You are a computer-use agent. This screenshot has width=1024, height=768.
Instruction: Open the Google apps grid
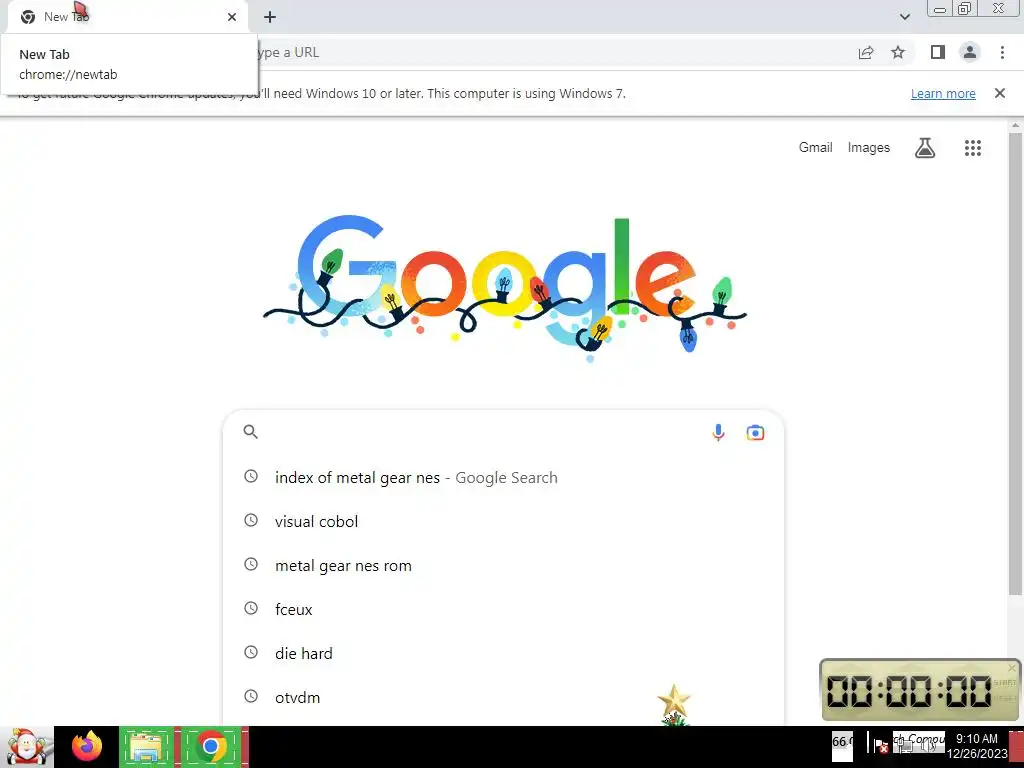click(x=972, y=148)
